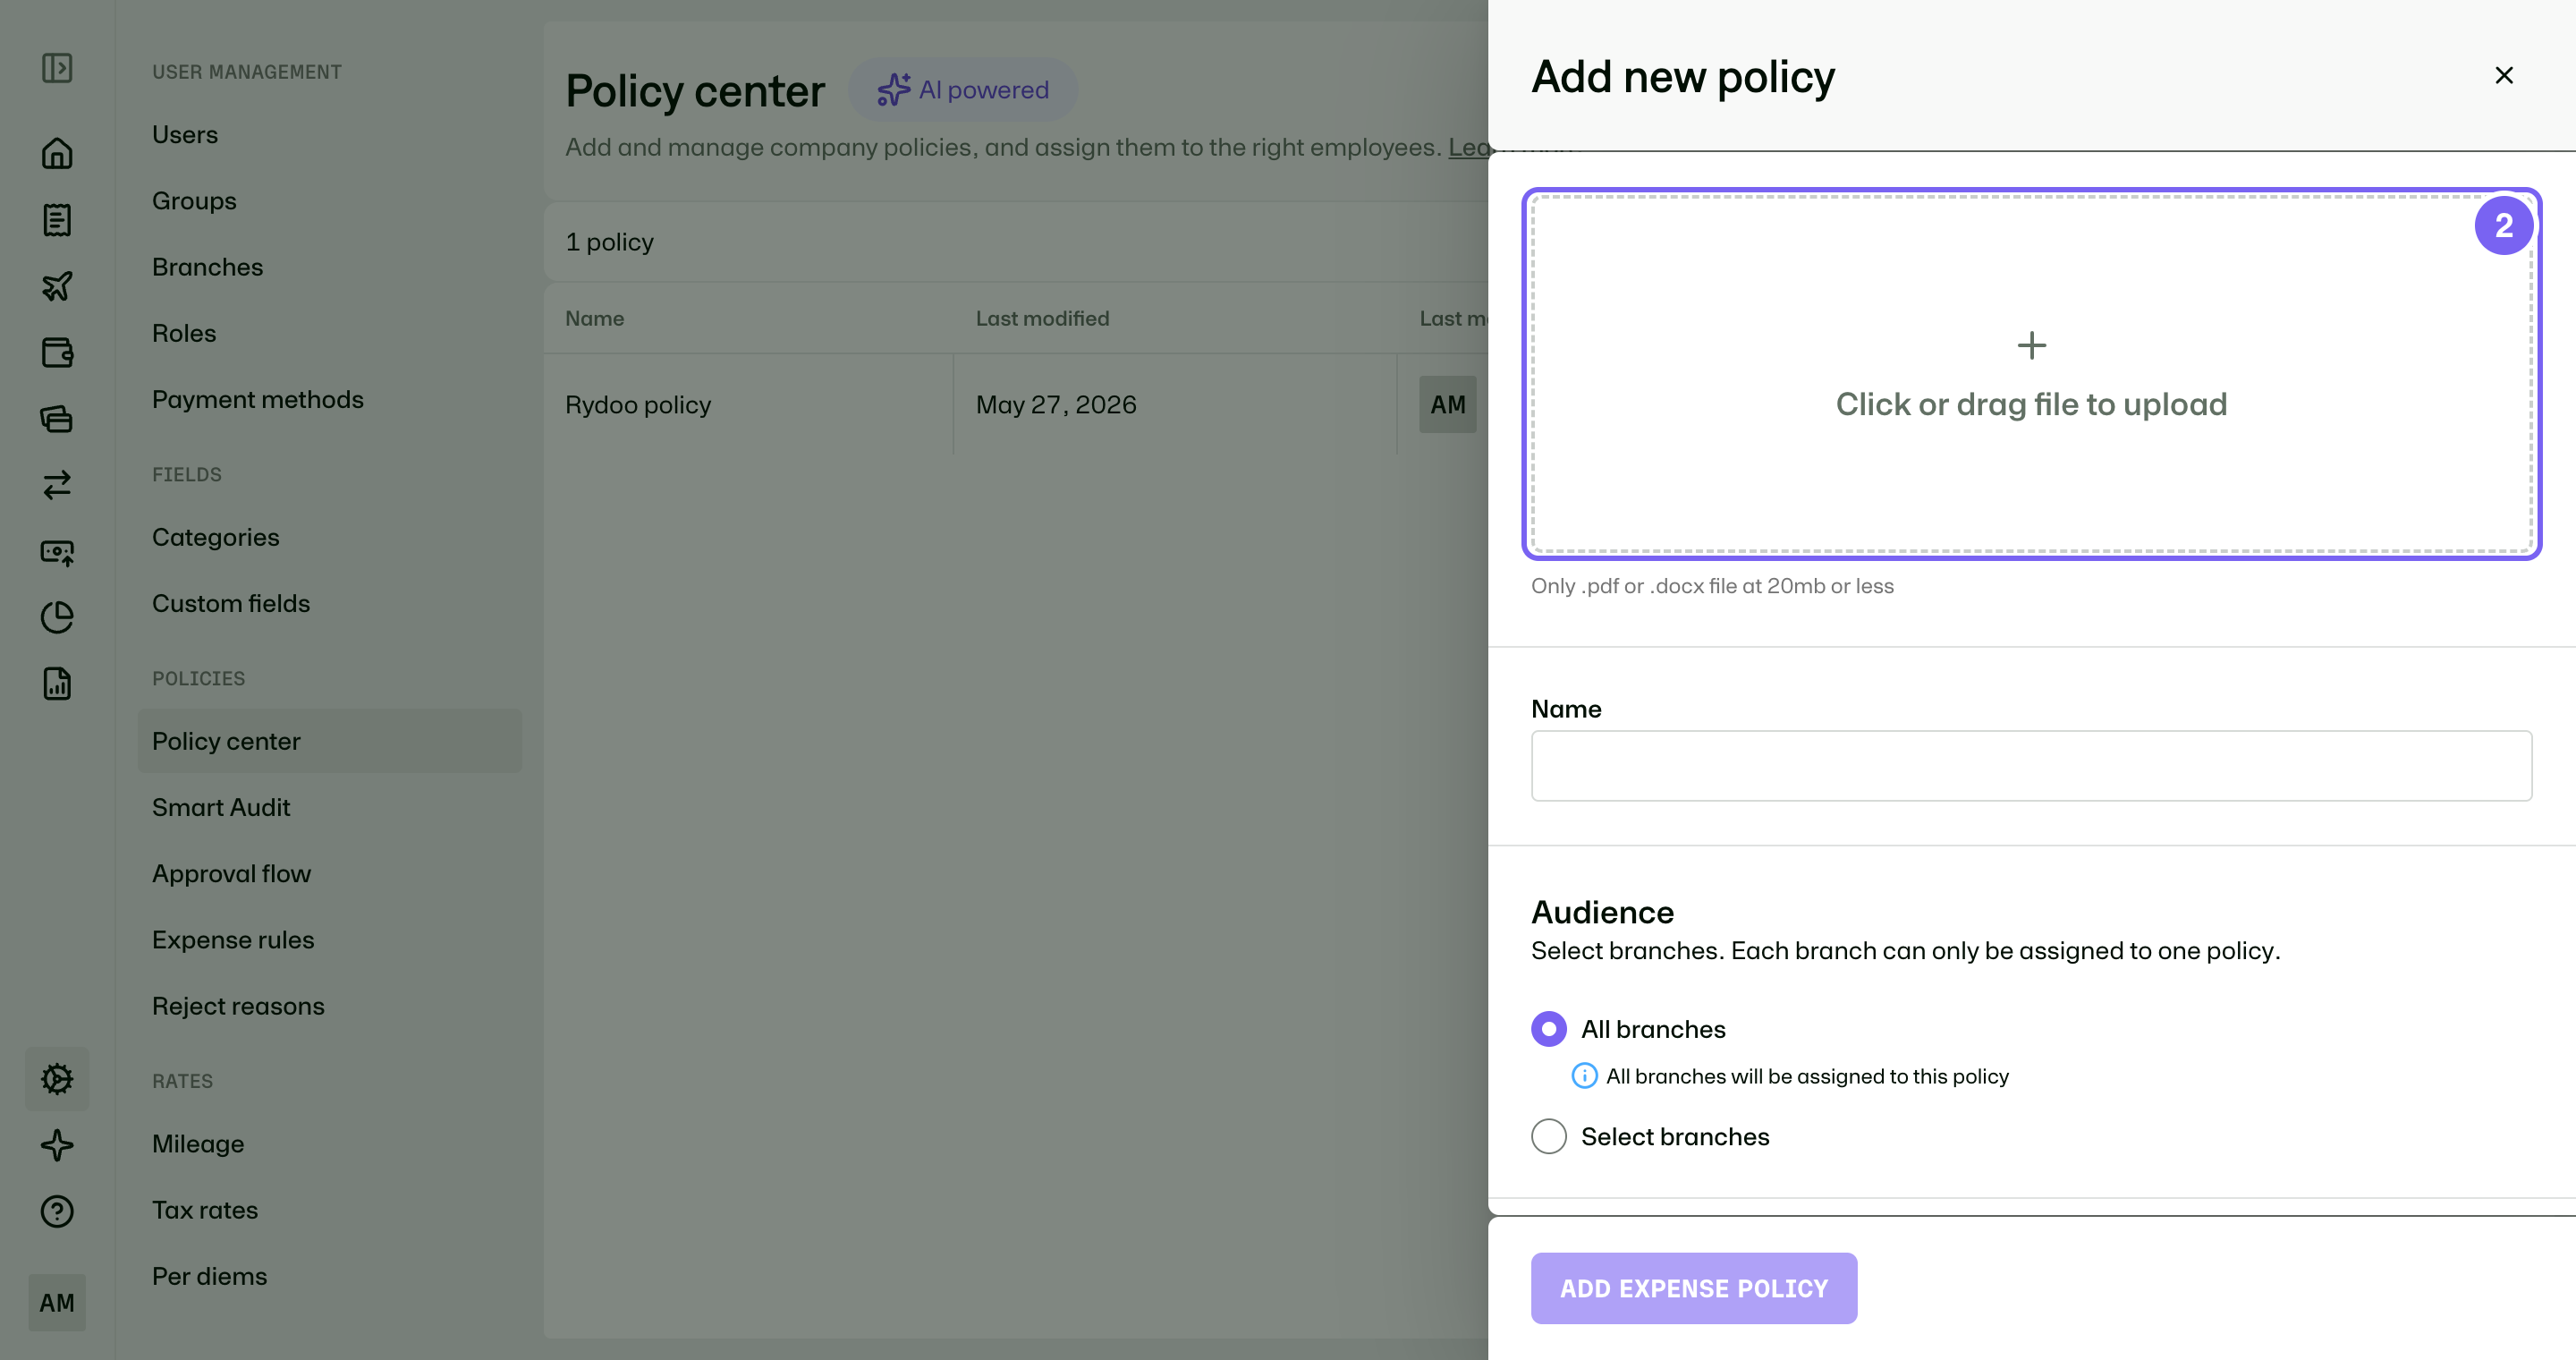Open Smart Audit menu item
The image size is (2576, 1360).
pyautogui.click(x=221, y=807)
